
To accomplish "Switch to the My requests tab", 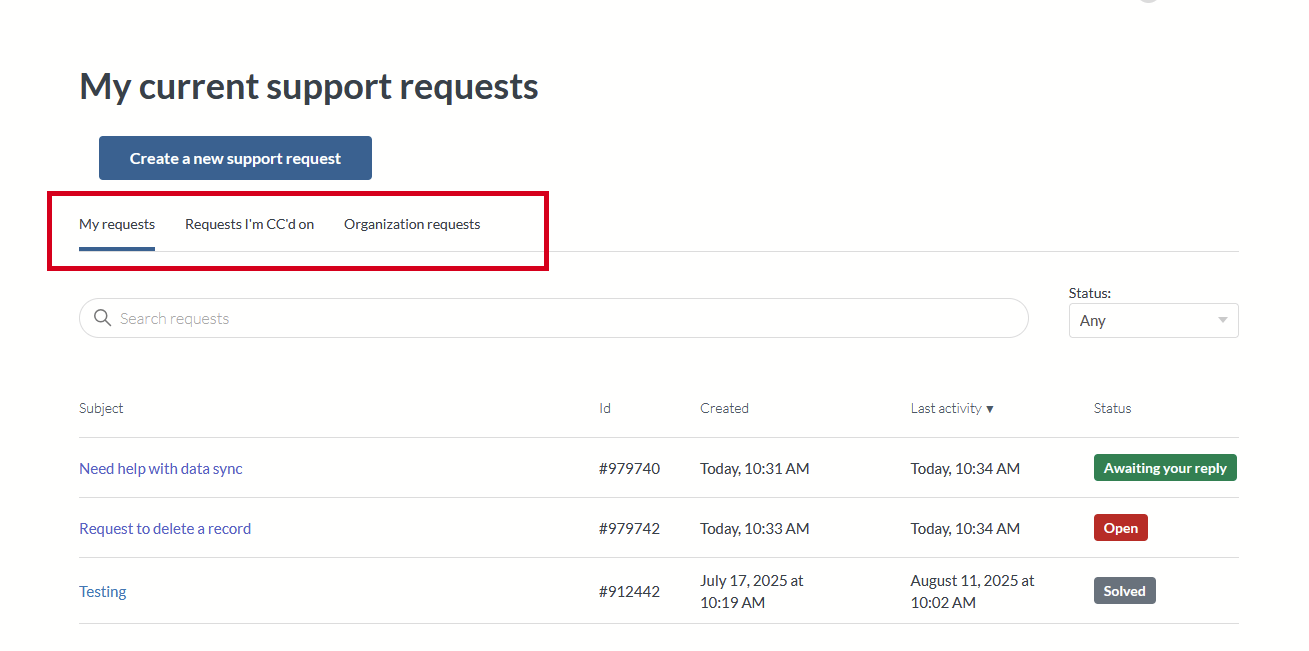I will 117,224.
